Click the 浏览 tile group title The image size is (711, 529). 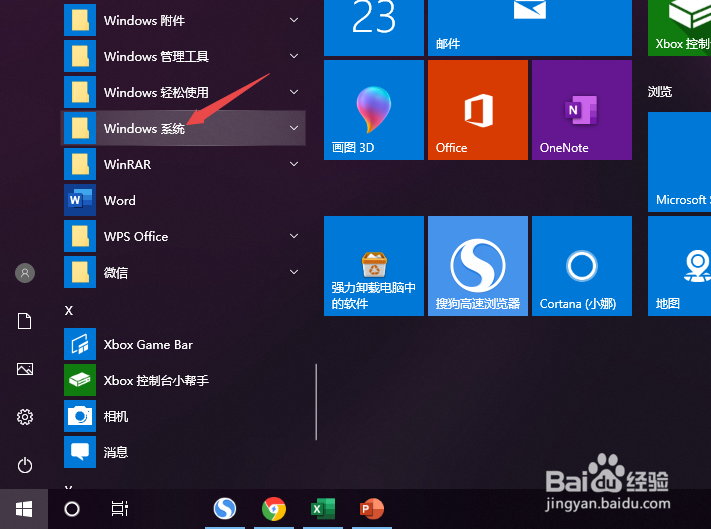[x=660, y=92]
